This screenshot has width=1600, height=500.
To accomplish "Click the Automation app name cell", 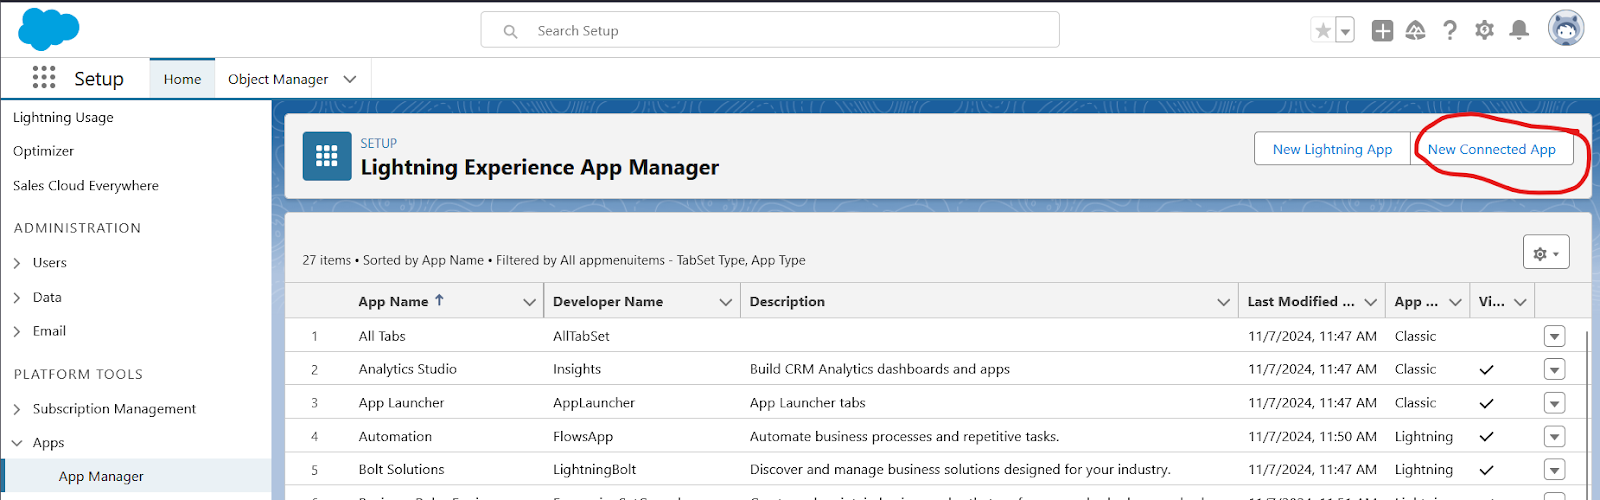I will click(395, 436).
